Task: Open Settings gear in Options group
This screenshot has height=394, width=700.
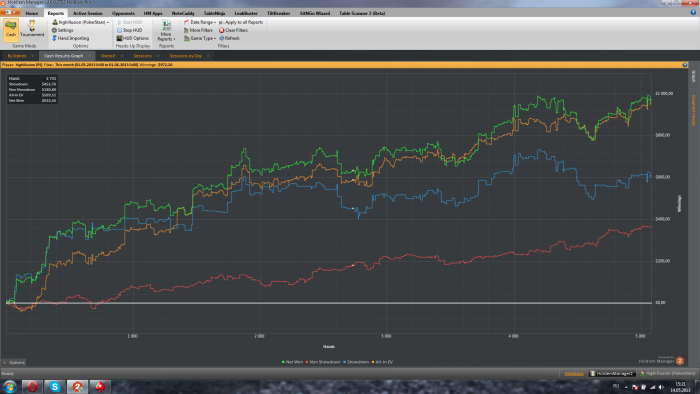Action: tap(62, 30)
